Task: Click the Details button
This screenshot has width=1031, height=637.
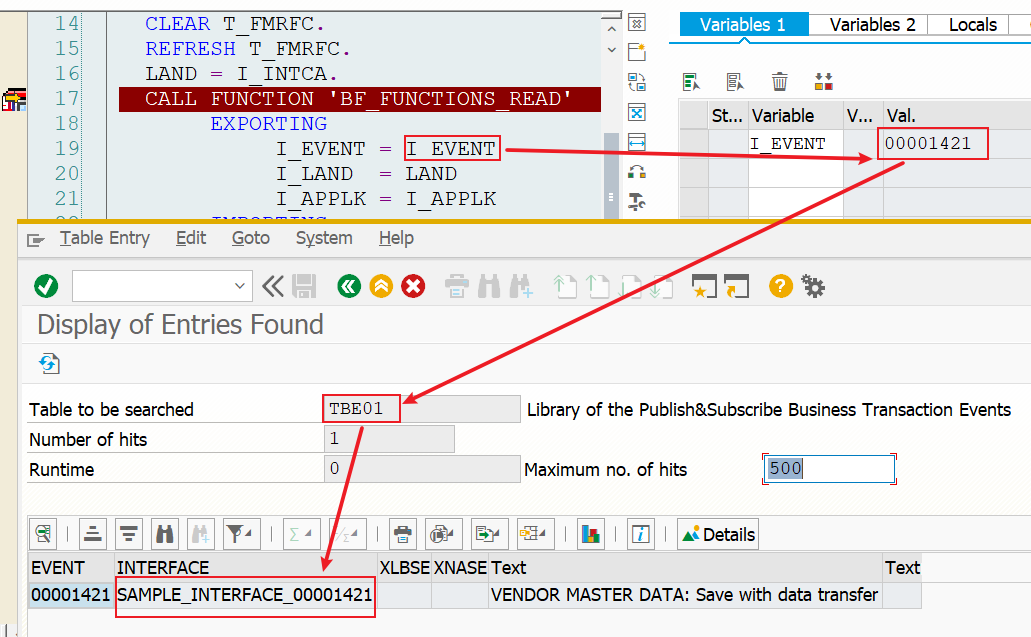Action: tap(718, 534)
